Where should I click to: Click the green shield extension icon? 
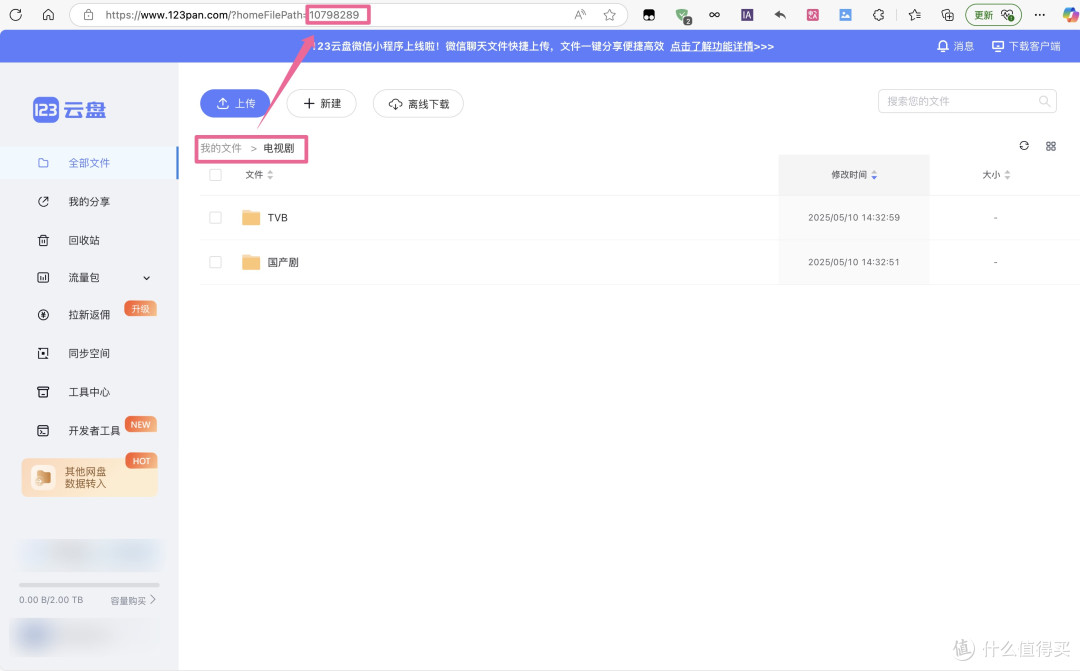click(683, 15)
